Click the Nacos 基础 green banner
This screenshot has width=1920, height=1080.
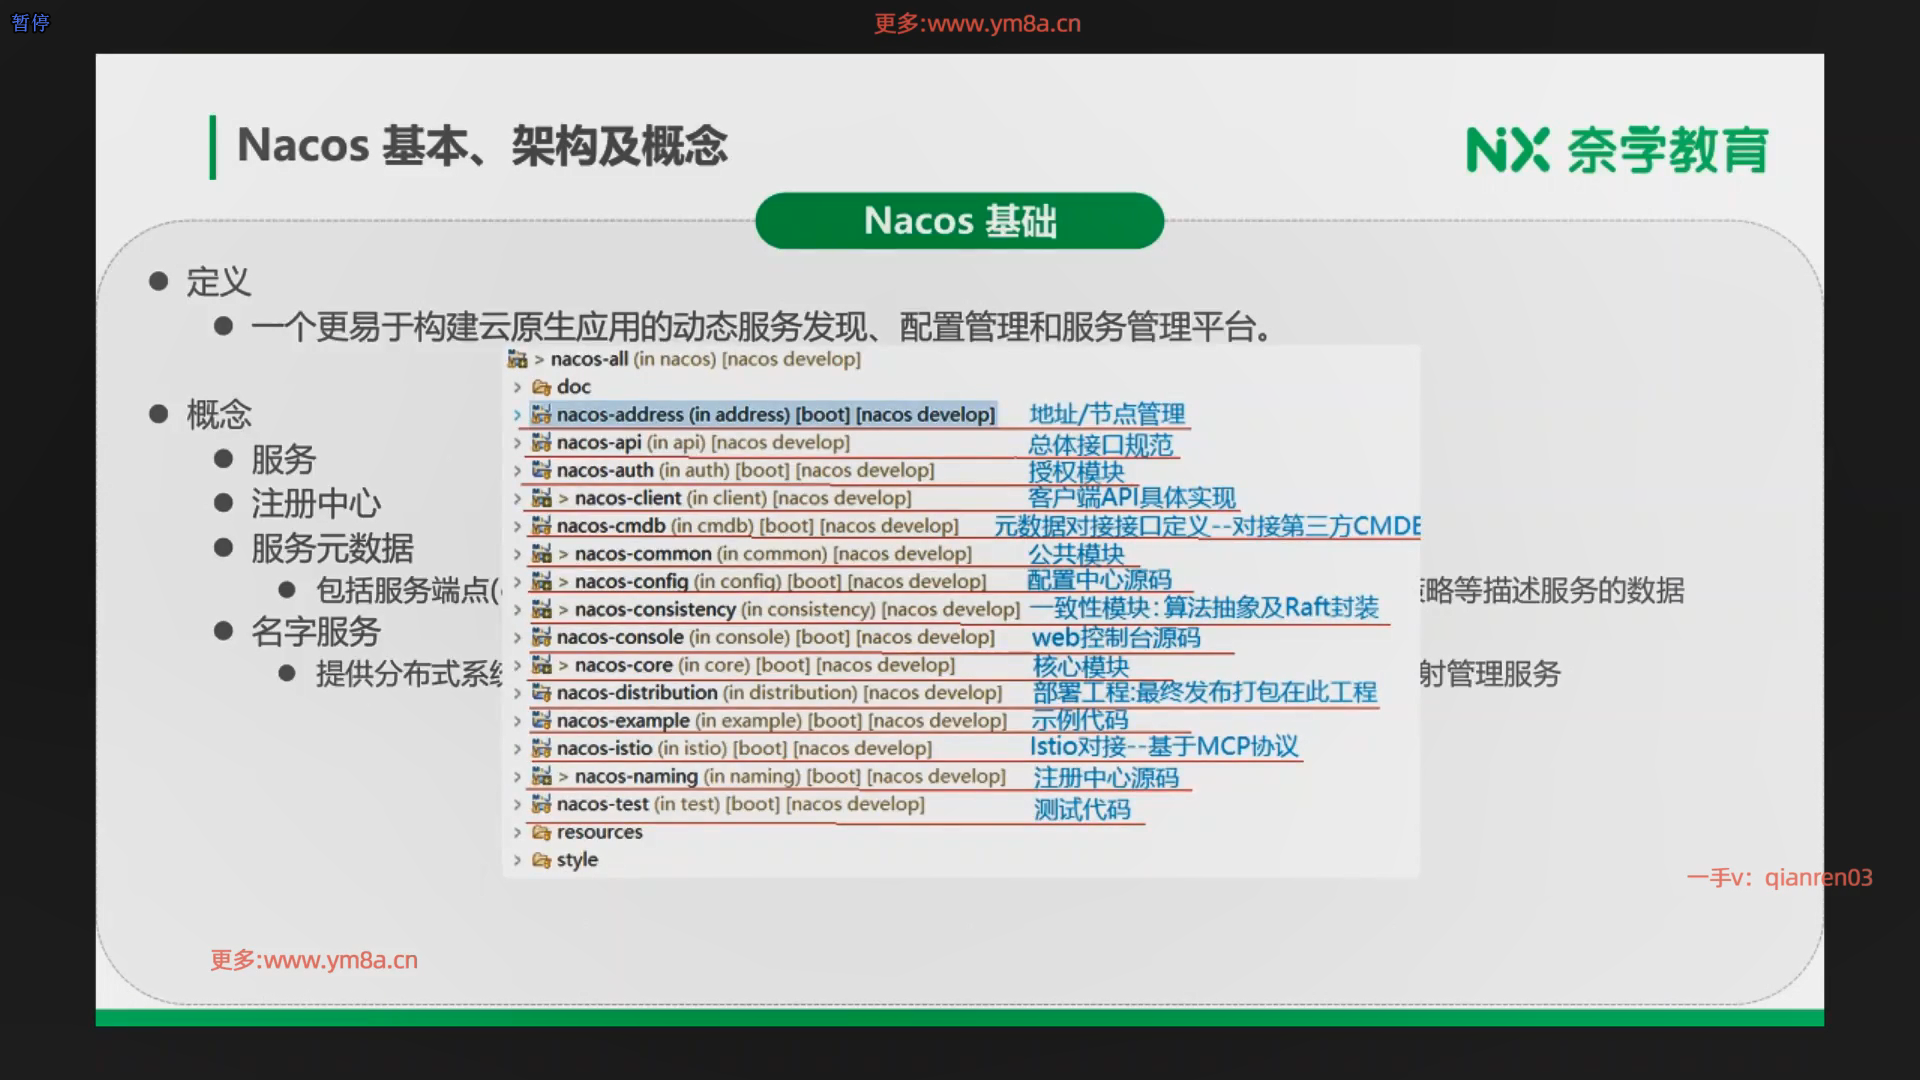pyautogui.click(x=959, y=221)
